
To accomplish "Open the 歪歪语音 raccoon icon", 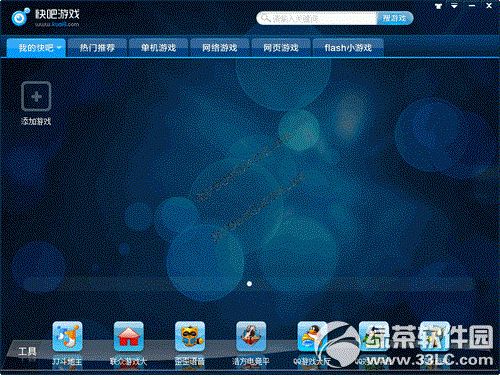I will pos(190,336).
